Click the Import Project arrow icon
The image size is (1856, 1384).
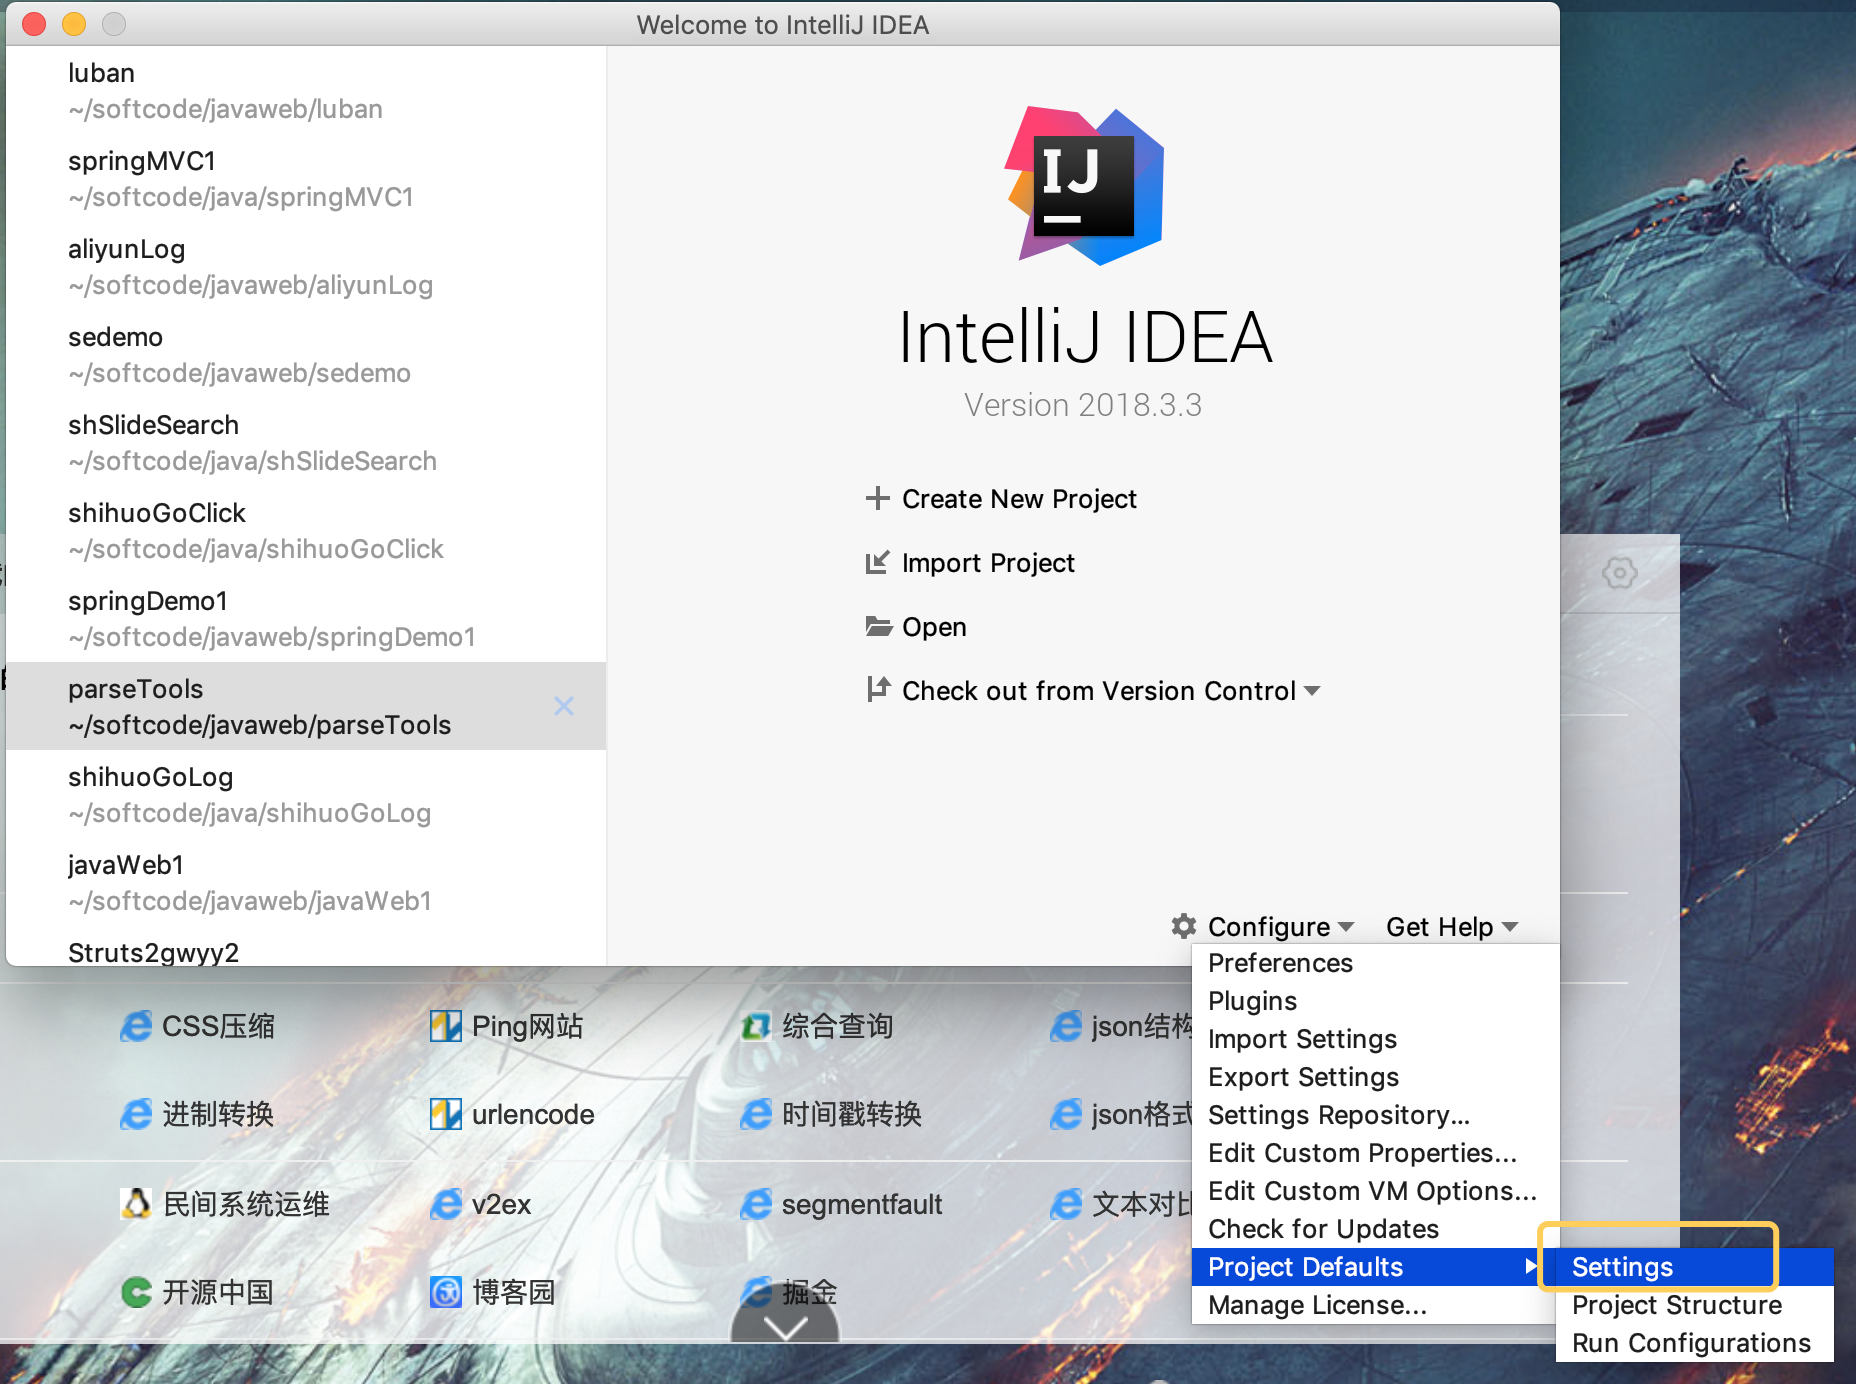(877, 562)
